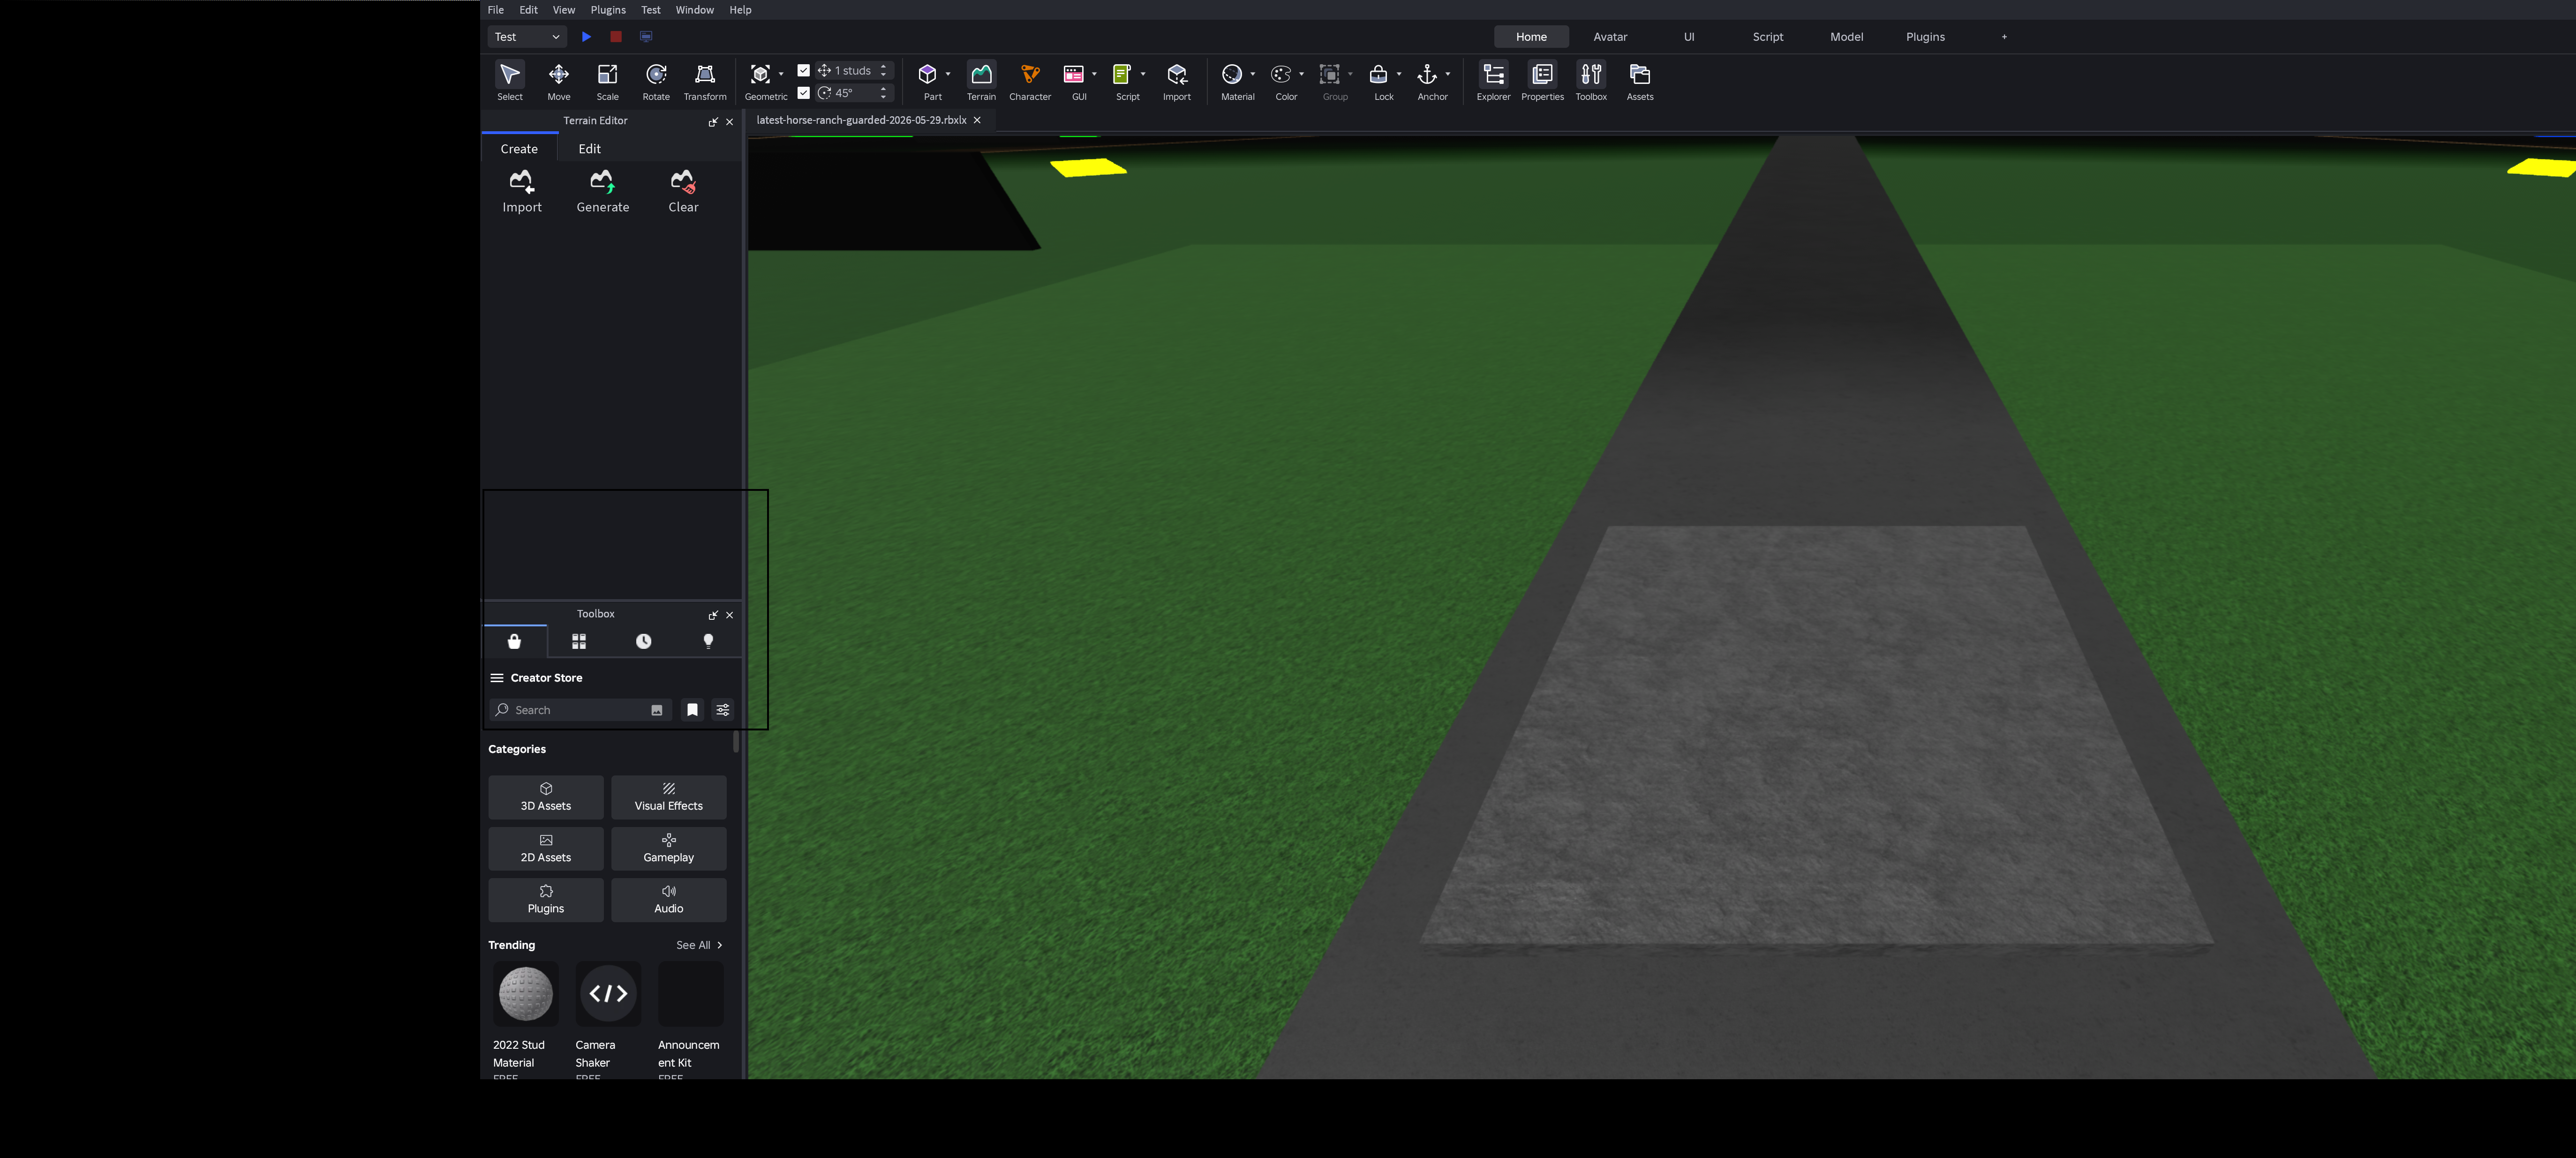Click See All for Trending
This screenshot has height=1158, width=2576.
pyautogui.click(x=699, y=945)
